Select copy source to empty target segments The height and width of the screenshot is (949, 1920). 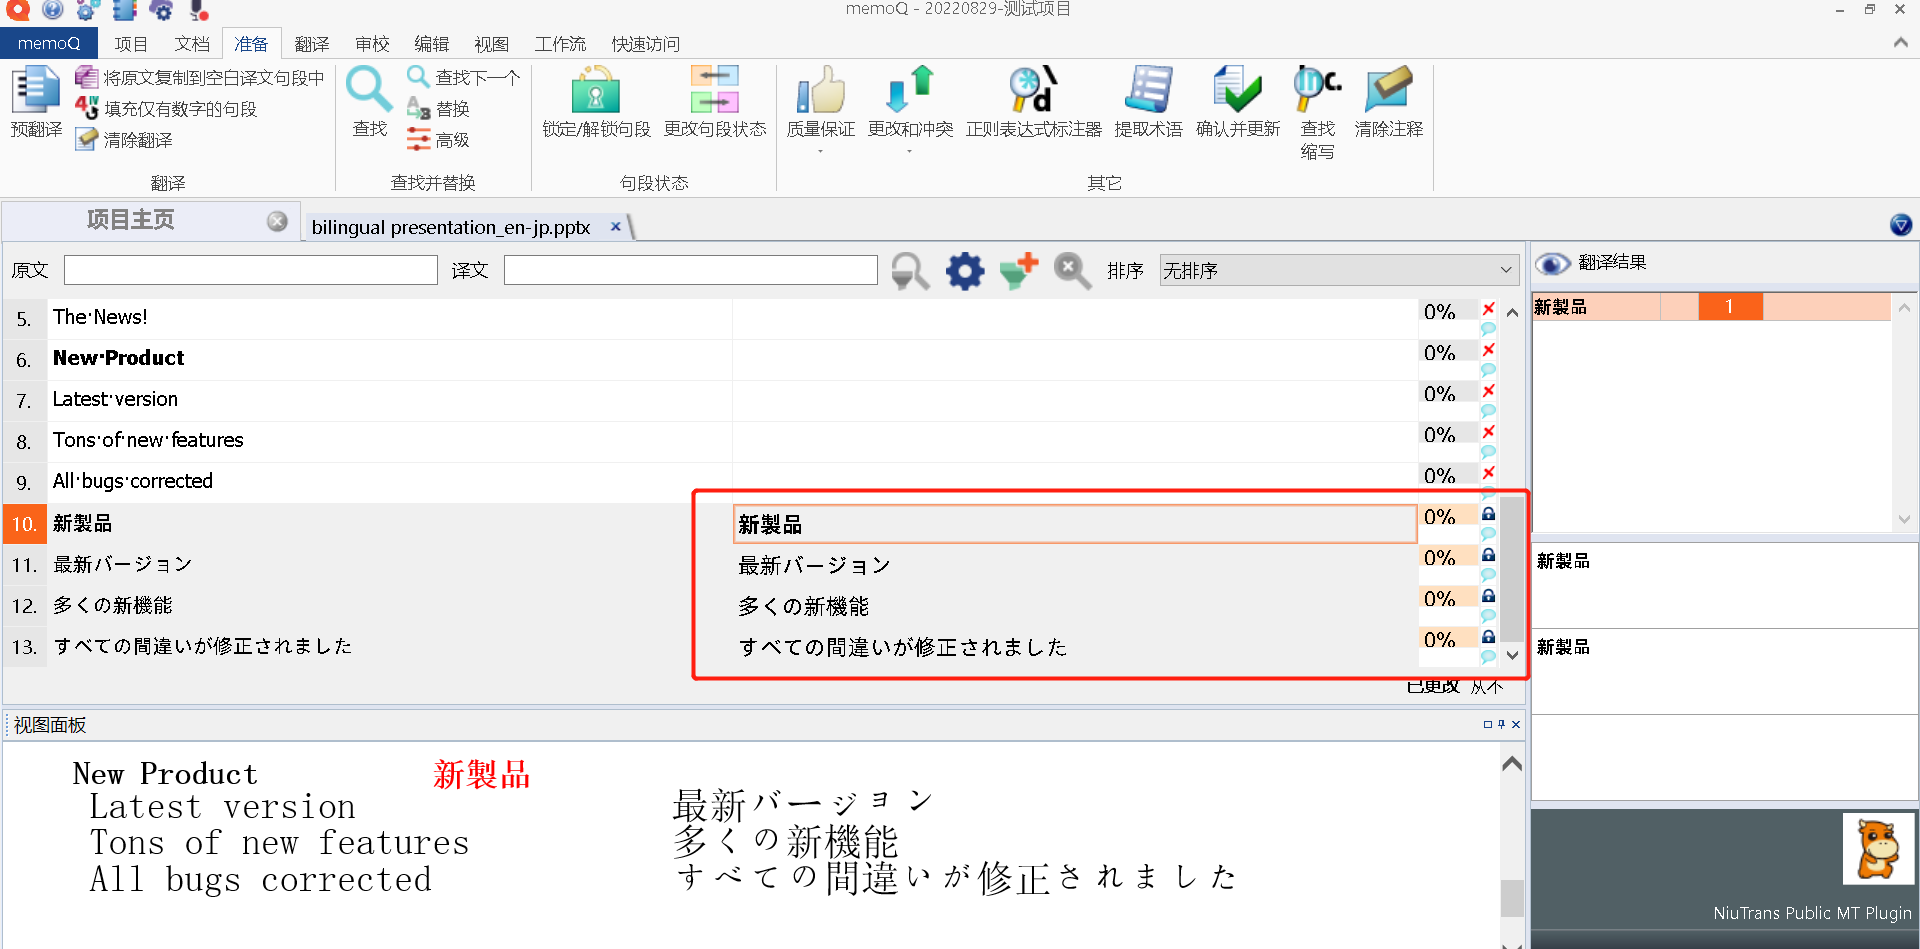pos(200,78)
